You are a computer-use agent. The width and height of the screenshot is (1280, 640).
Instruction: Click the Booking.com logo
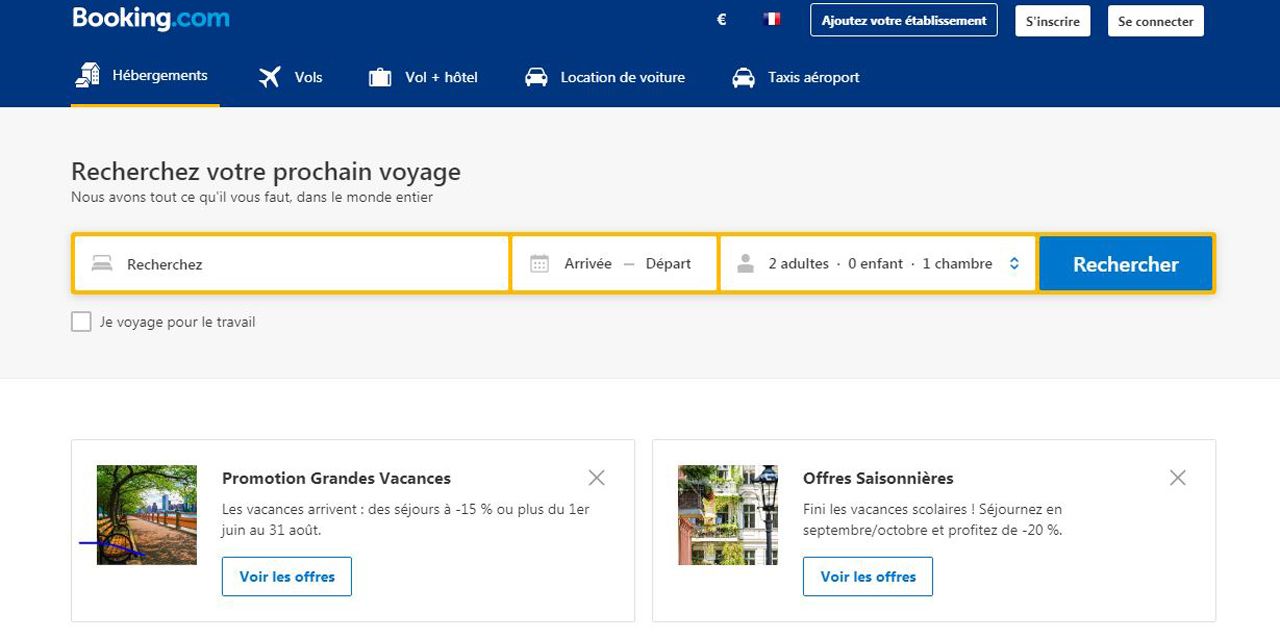coord(151,19)
